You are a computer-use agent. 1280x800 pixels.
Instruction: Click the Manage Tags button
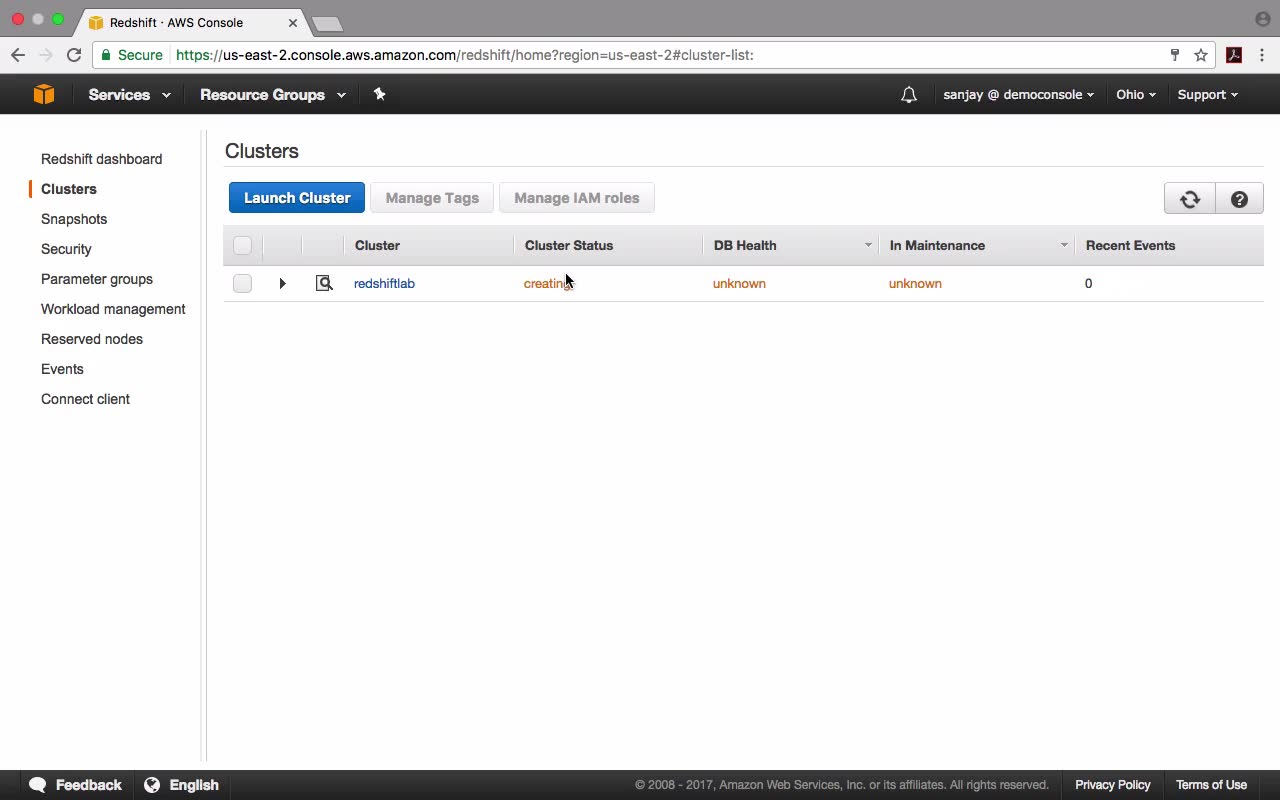tap(432, 198)
